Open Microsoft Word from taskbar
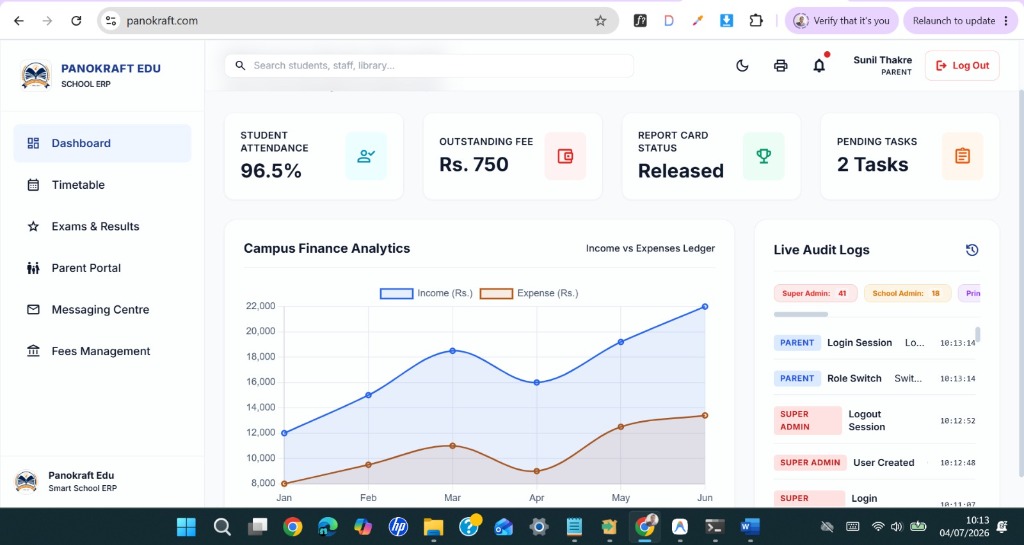The height and width of the screenshot is (545, 1024). tap(750, 527)
